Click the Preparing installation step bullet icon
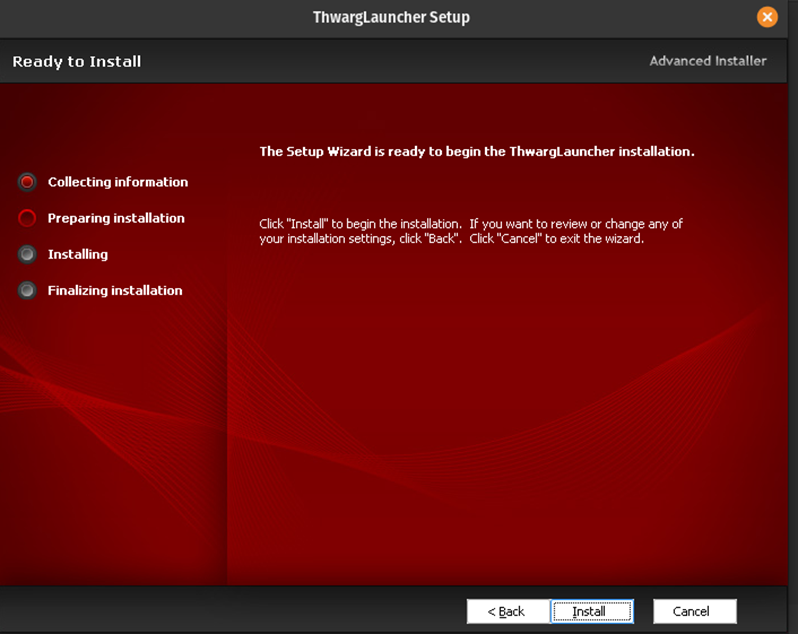 coord(27,218)
